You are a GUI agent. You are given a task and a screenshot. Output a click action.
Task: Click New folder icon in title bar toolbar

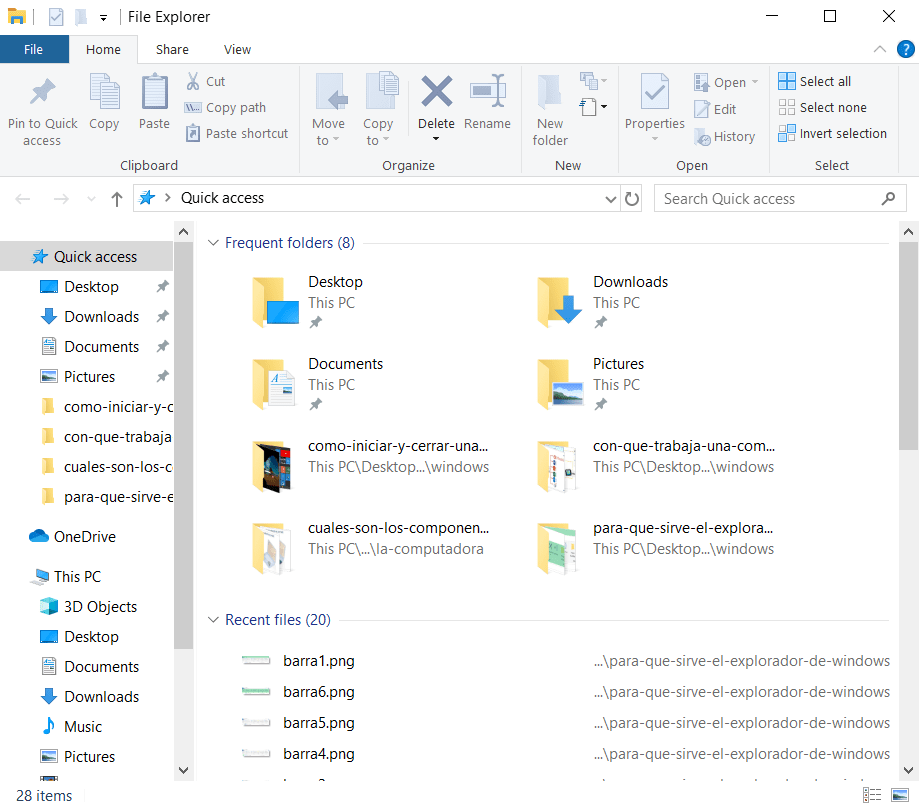click(81, 17)
